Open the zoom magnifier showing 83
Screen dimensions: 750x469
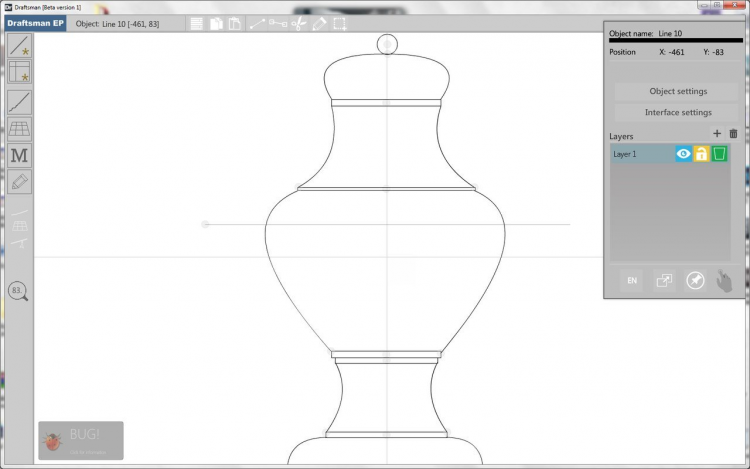point(18,291)
